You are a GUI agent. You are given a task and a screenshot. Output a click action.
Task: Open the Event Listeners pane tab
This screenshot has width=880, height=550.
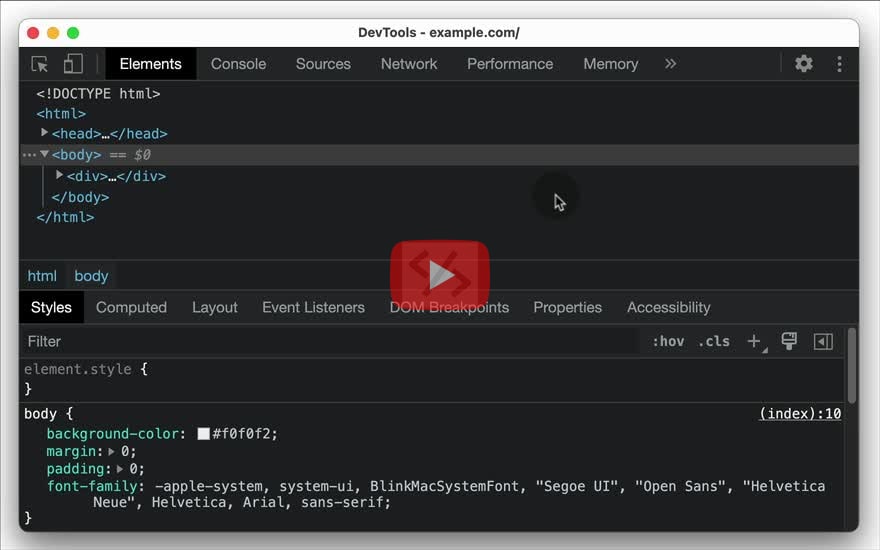click(313, 308)
